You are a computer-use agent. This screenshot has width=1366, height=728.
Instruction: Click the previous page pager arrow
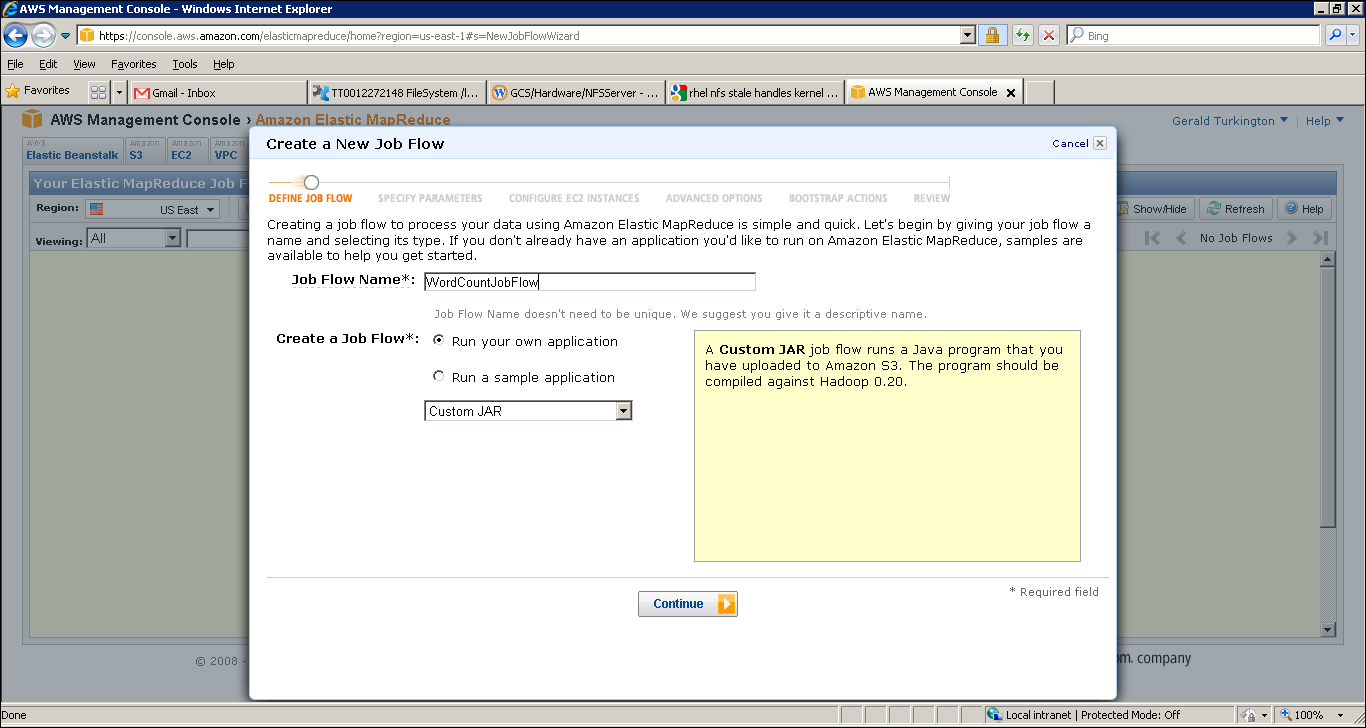1181,238
